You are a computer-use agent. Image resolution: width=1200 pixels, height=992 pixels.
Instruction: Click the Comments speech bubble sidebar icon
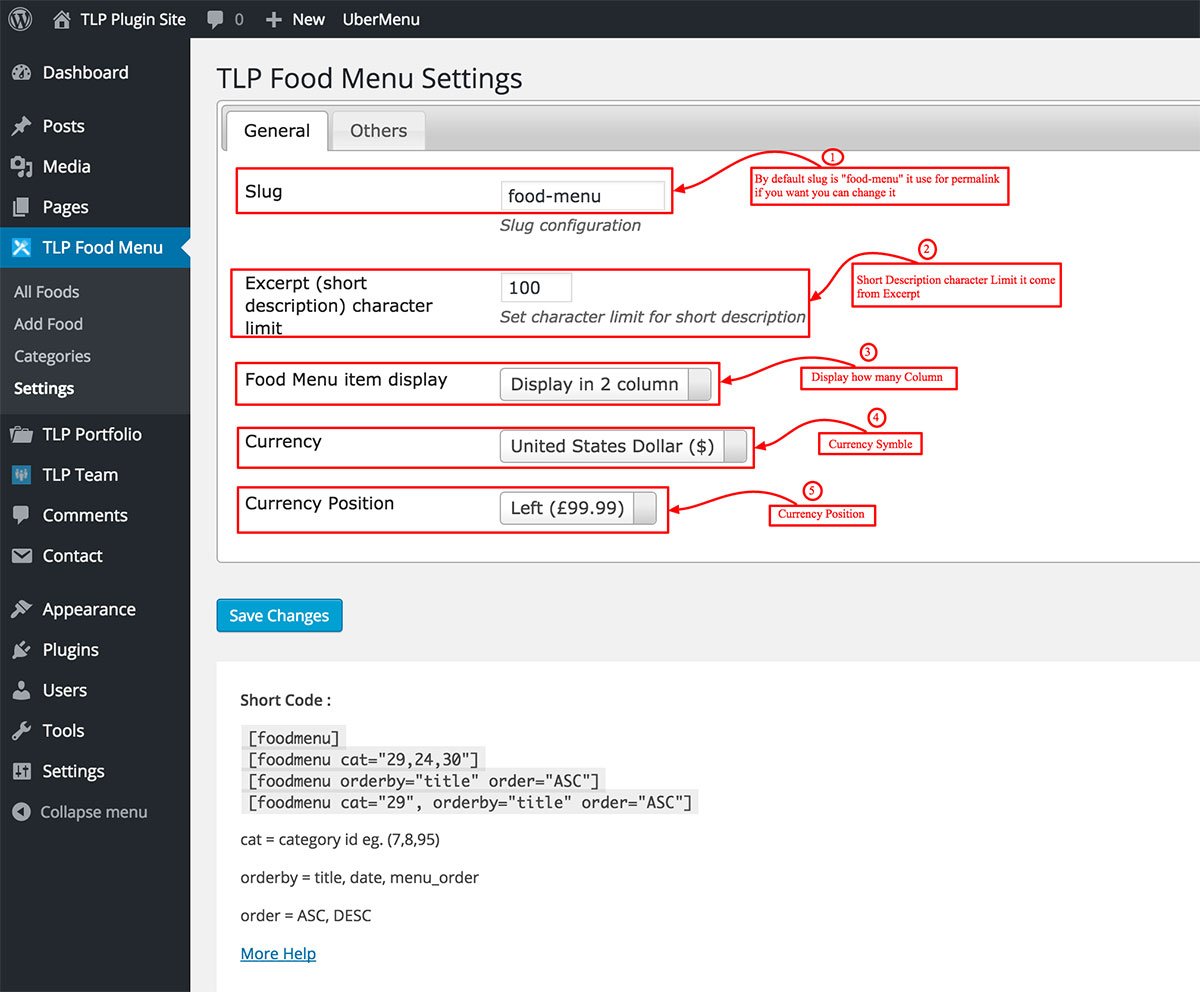pyautogui.click(x=21, y=516)
